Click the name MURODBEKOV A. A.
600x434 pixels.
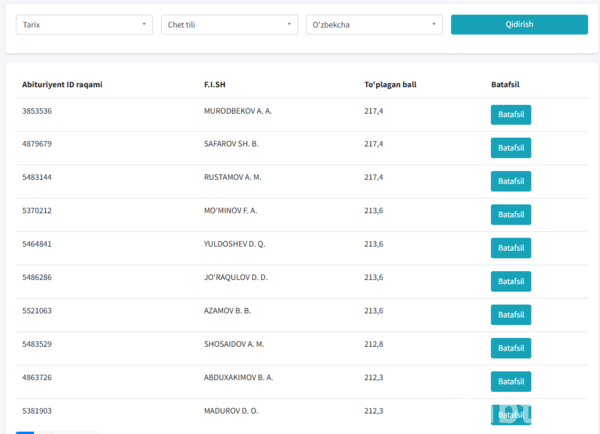point(238,111)
